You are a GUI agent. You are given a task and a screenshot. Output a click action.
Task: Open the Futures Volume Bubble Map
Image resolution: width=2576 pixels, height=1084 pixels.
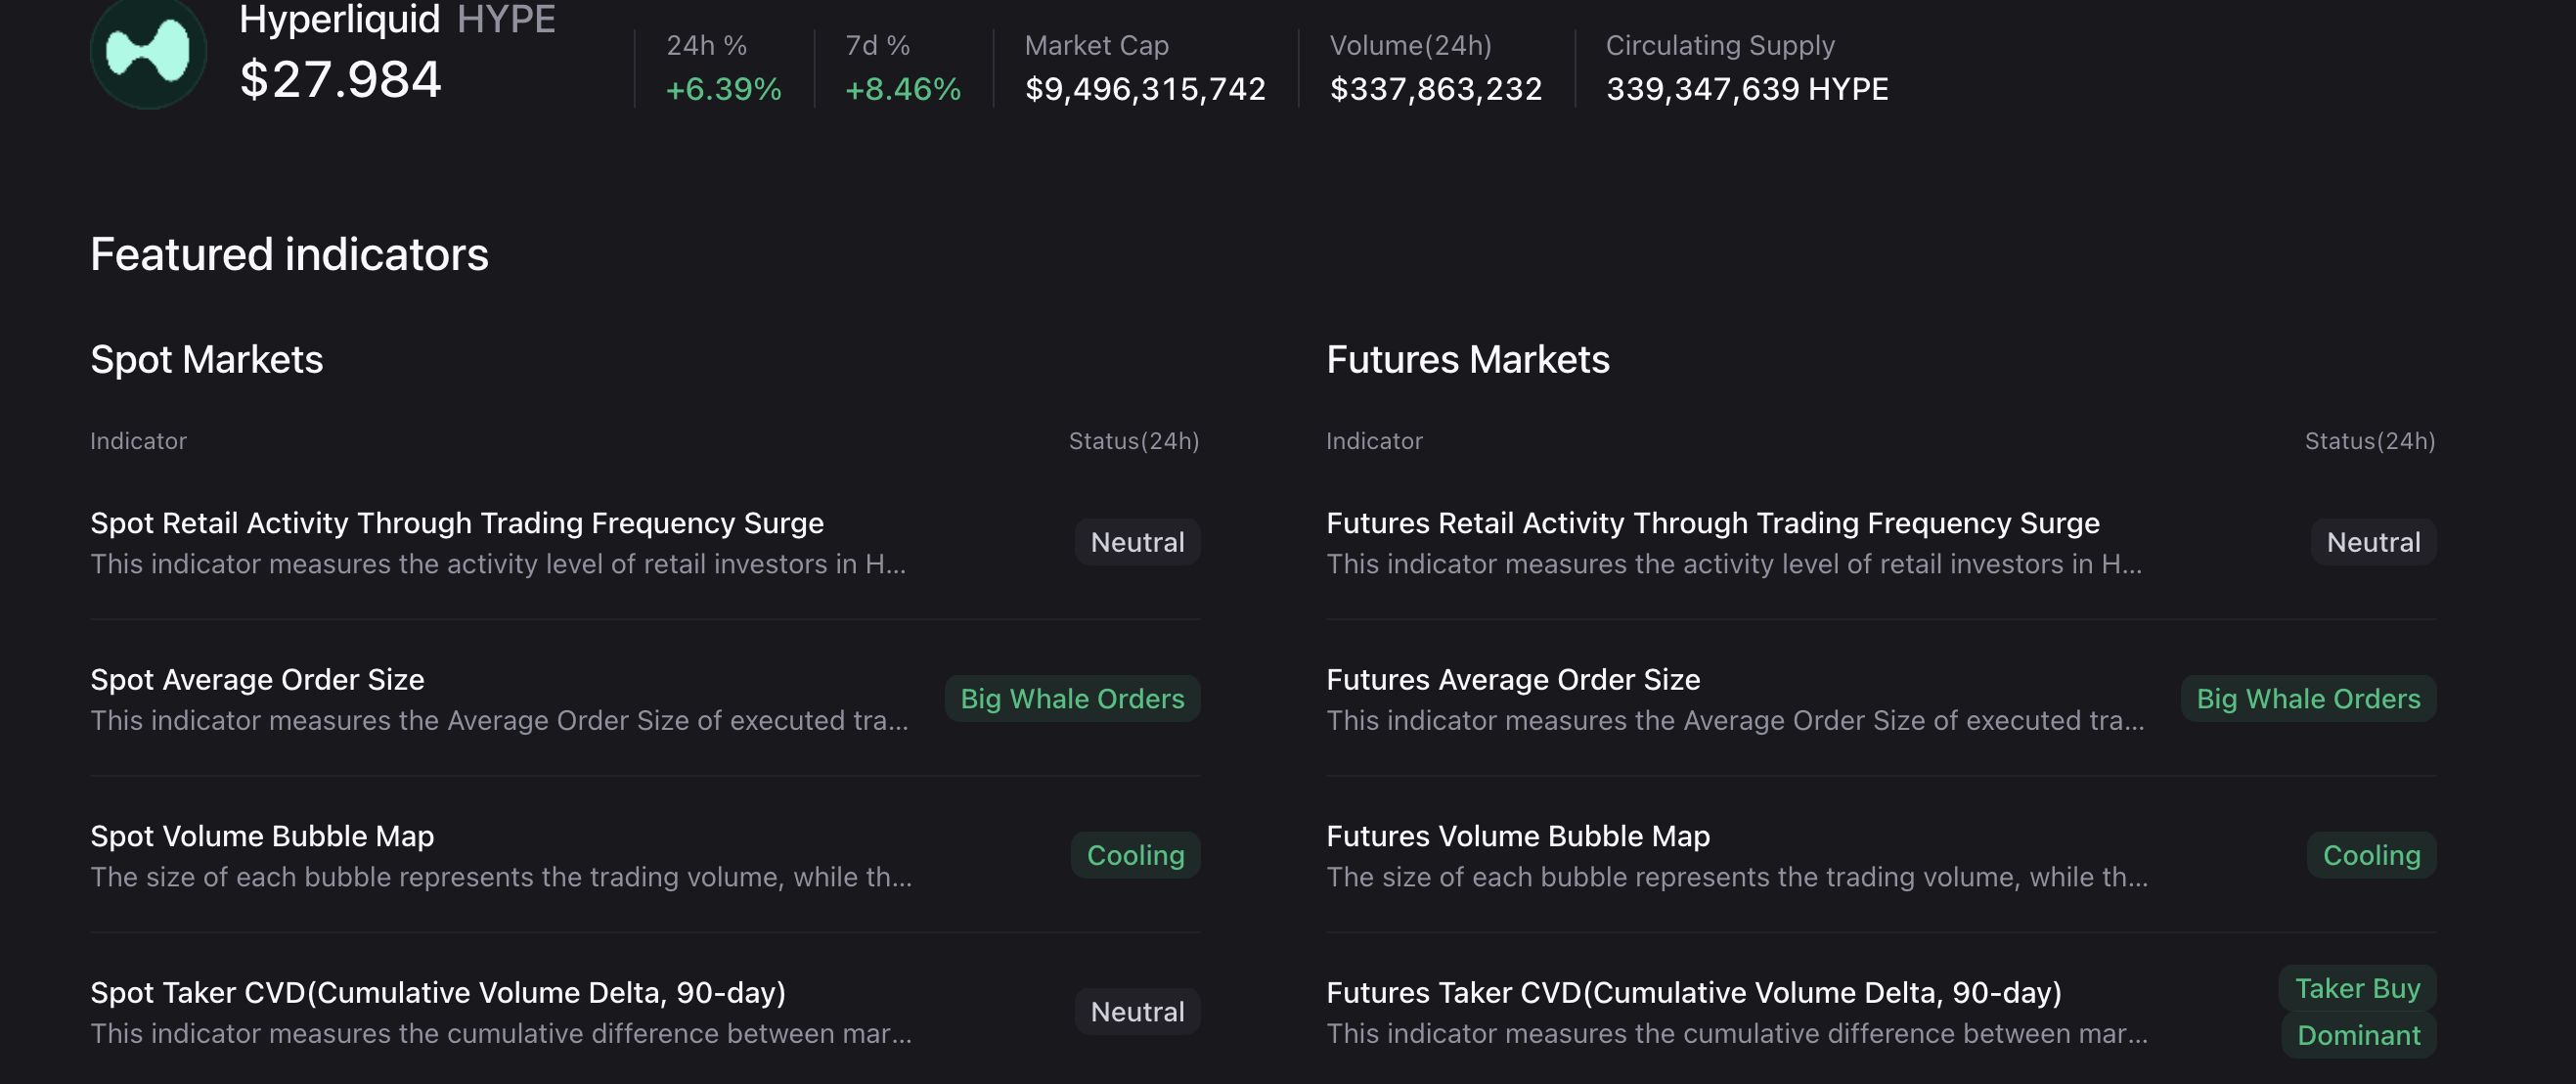(1518, 837)
